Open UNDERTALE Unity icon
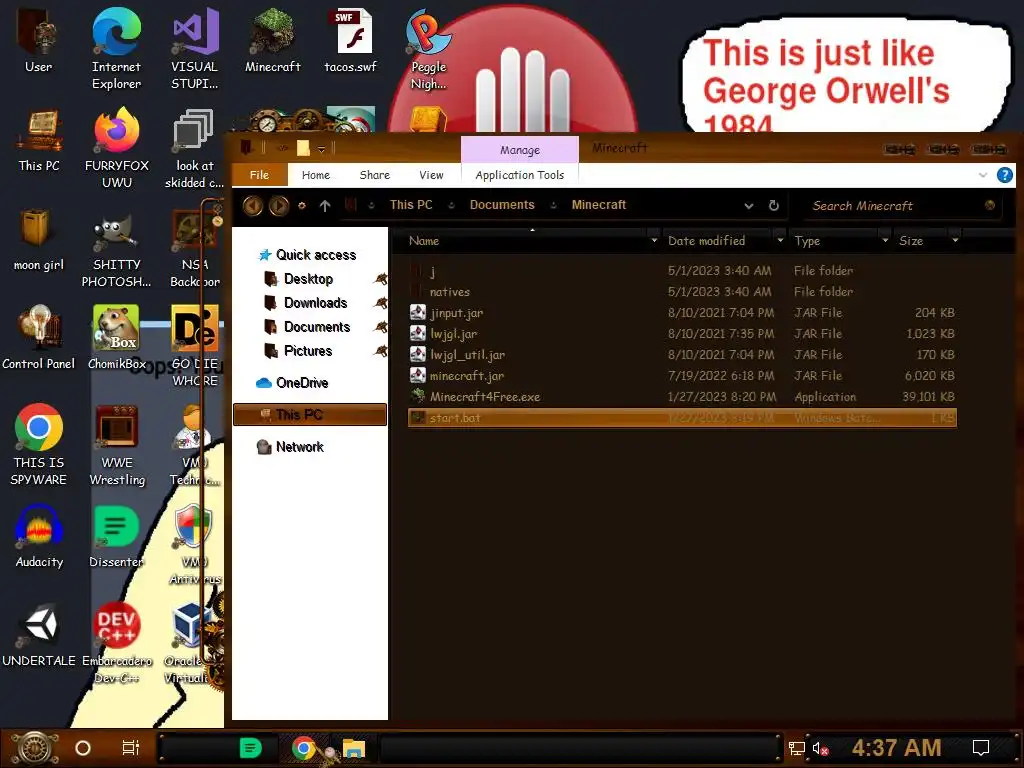 39,635
